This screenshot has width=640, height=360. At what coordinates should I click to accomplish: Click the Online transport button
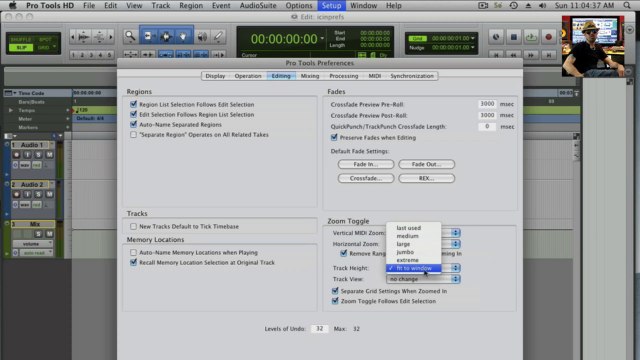[x=496, y=37]
